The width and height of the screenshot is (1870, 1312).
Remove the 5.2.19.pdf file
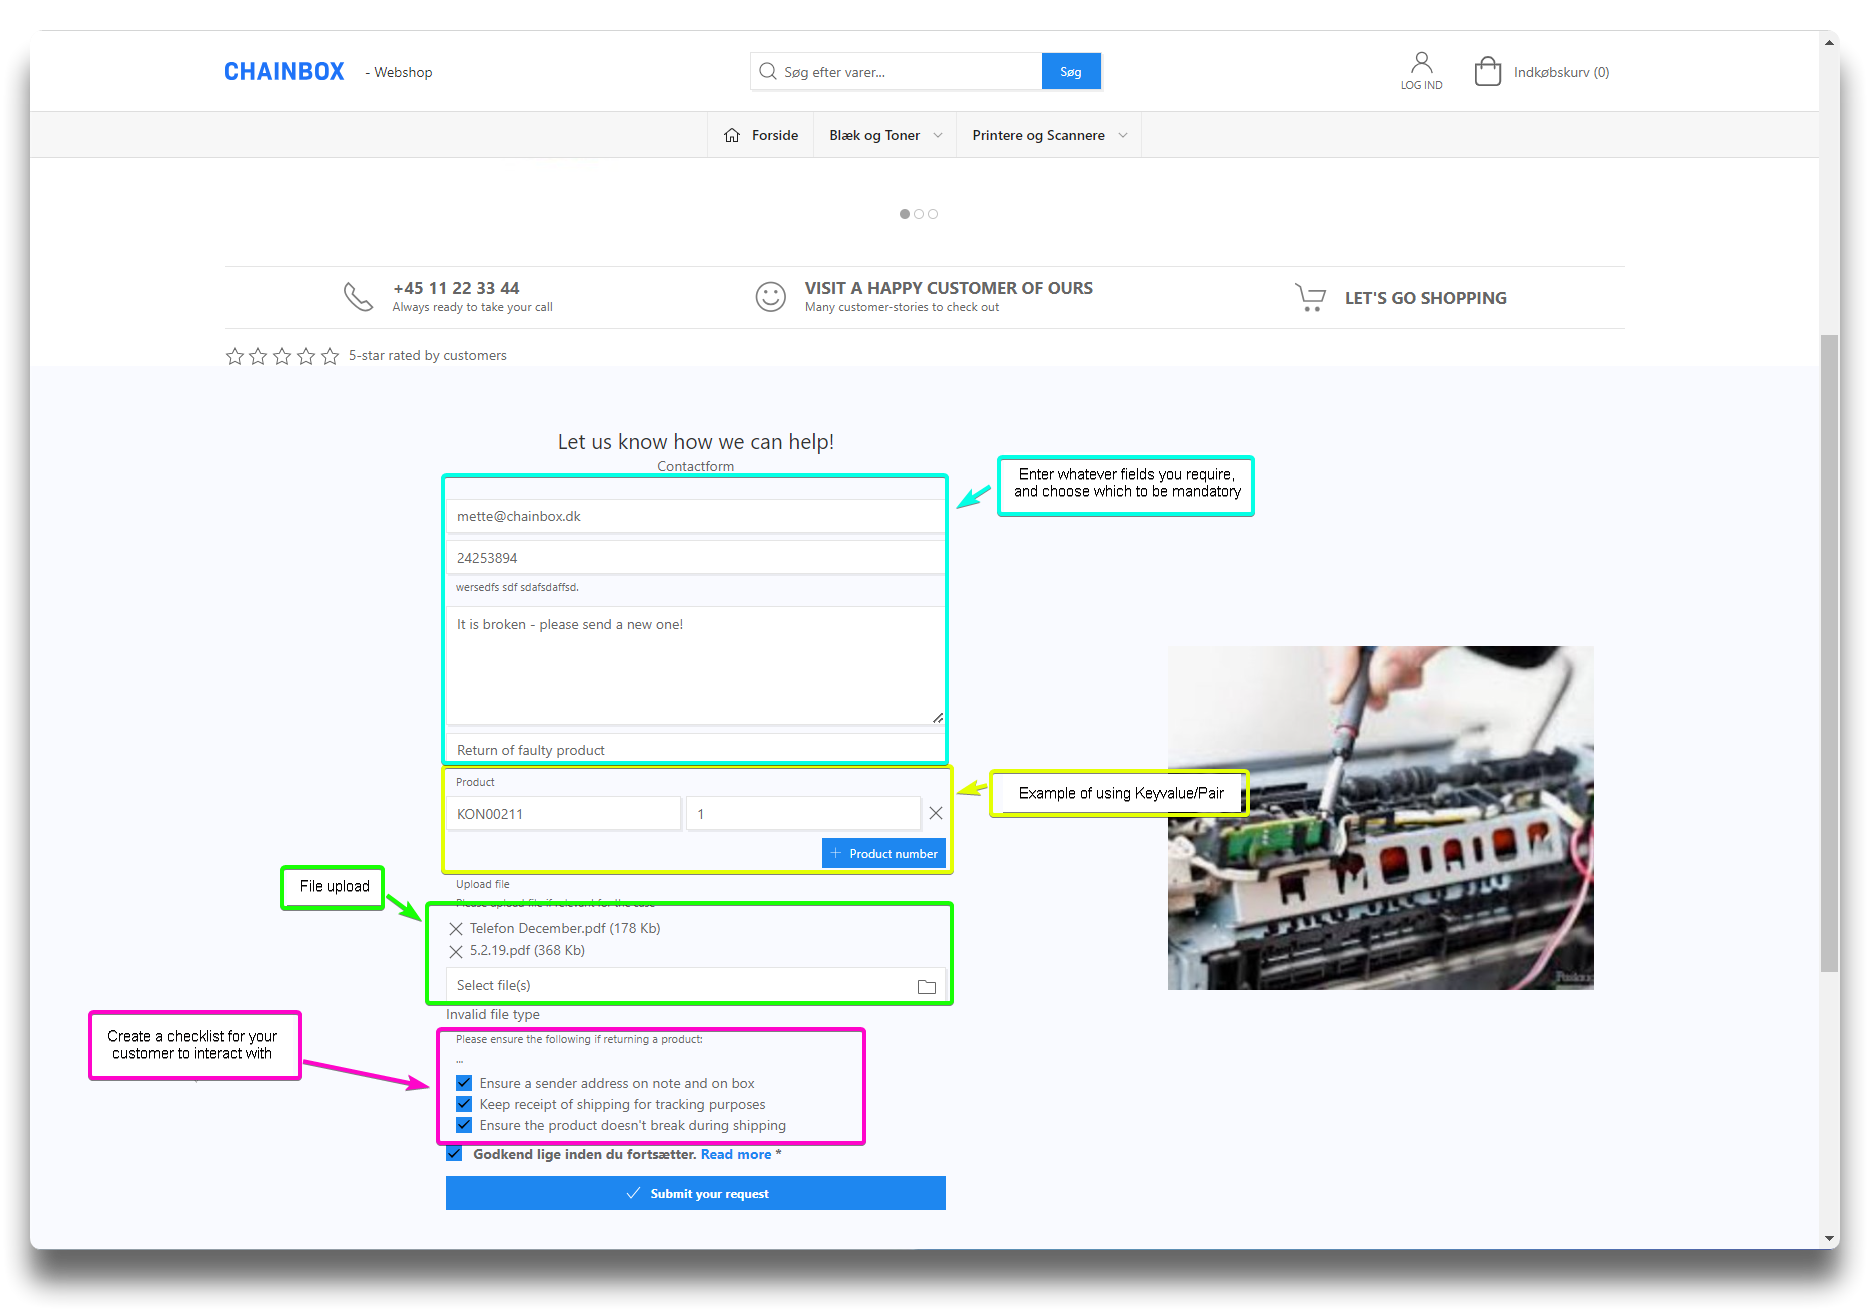456,951
